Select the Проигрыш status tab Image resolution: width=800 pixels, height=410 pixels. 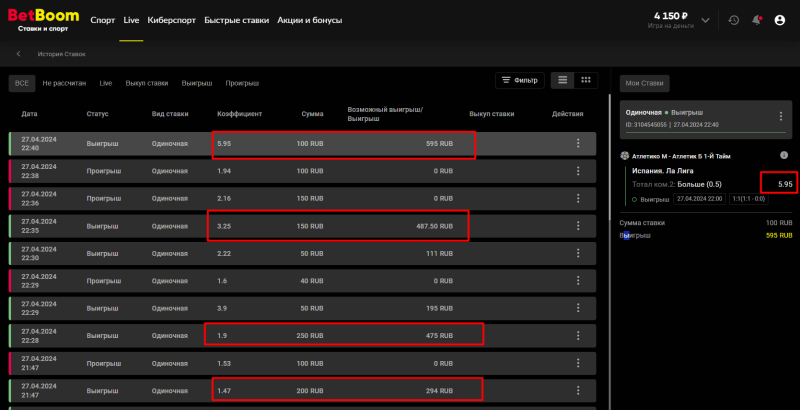click(x=243, y=83)
